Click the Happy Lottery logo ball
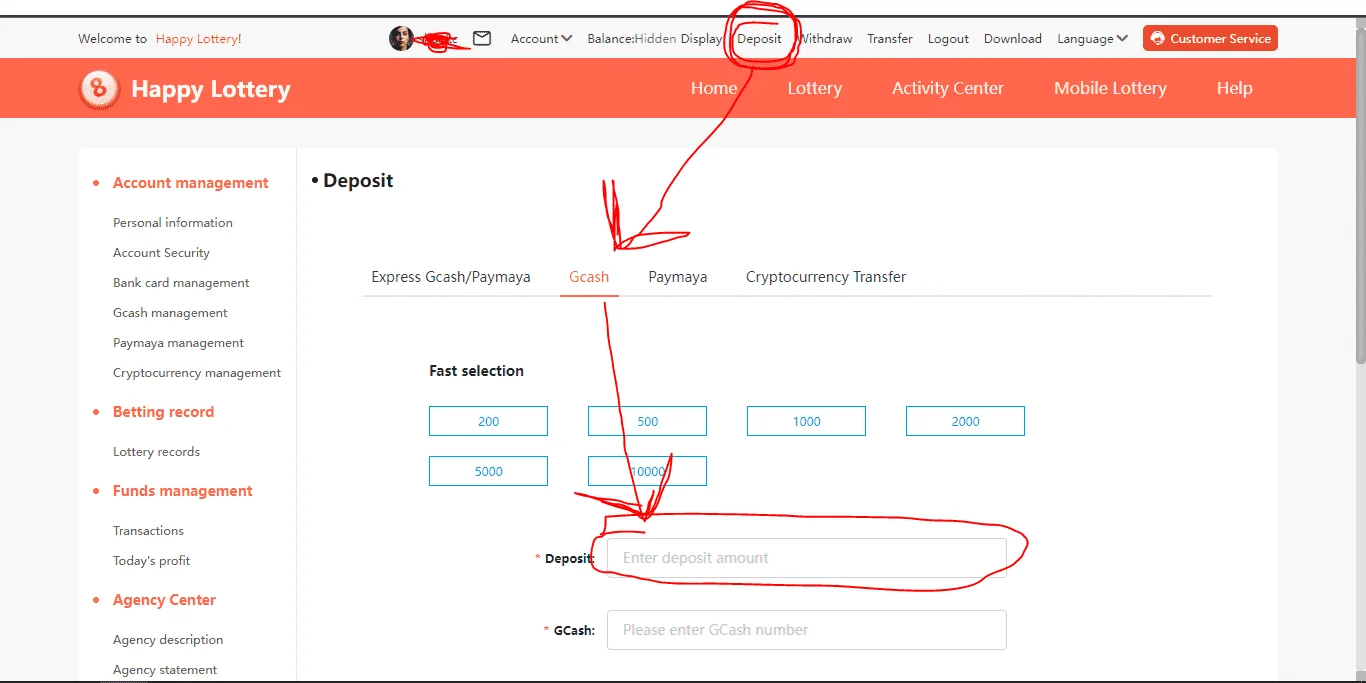Viewport: 1366px width, 683px height. pyautogui.click(x=99, y=89)
